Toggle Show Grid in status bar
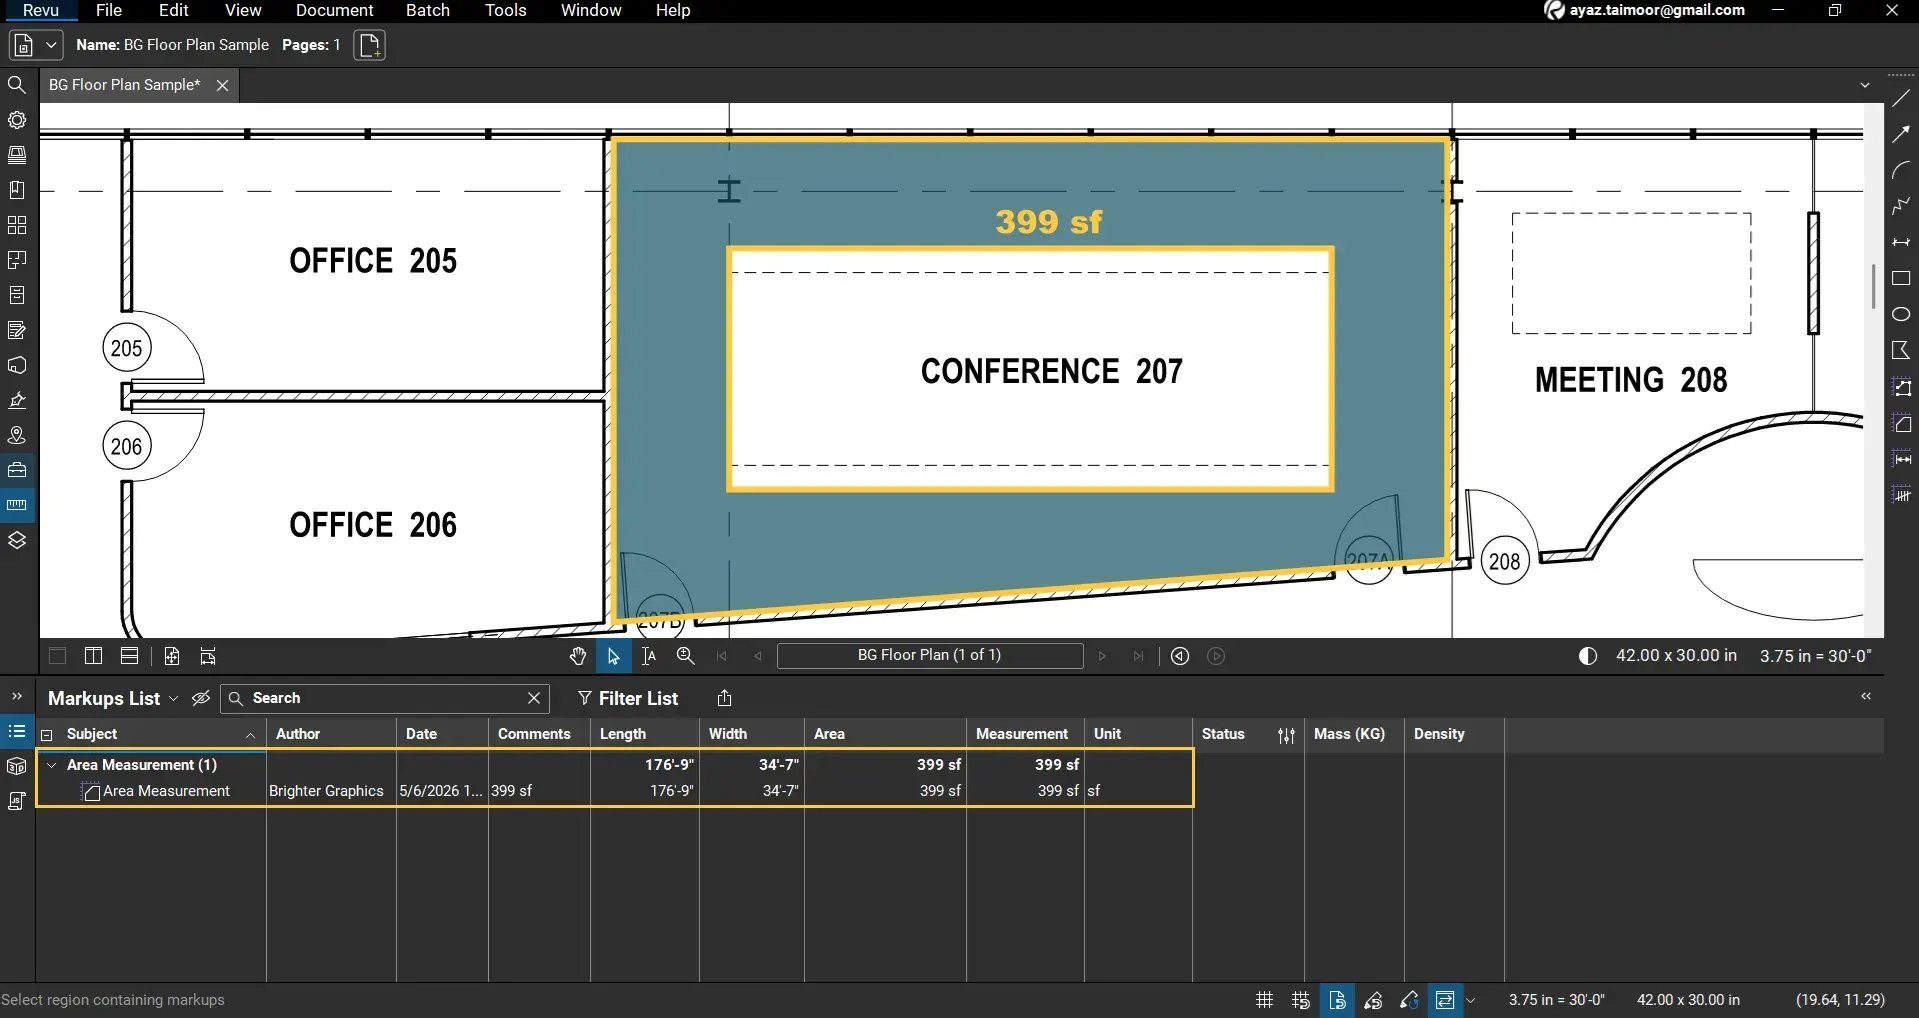The image size is (1919, 1018). pos(1264,1000)
